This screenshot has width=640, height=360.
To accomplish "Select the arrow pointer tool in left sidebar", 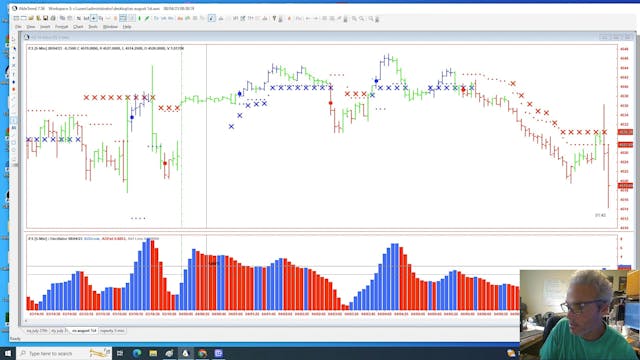I will click(13, 49).
